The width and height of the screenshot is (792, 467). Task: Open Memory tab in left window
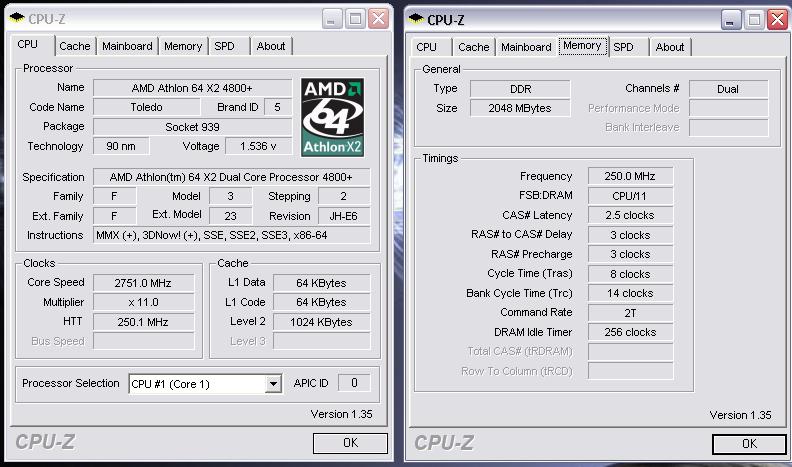pos(183,46)
